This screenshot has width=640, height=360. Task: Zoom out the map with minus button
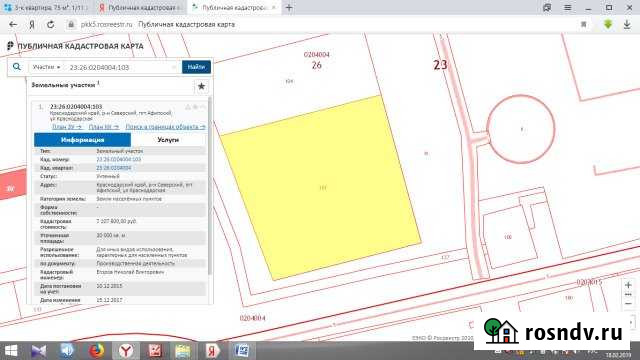[x=628, y=304]
